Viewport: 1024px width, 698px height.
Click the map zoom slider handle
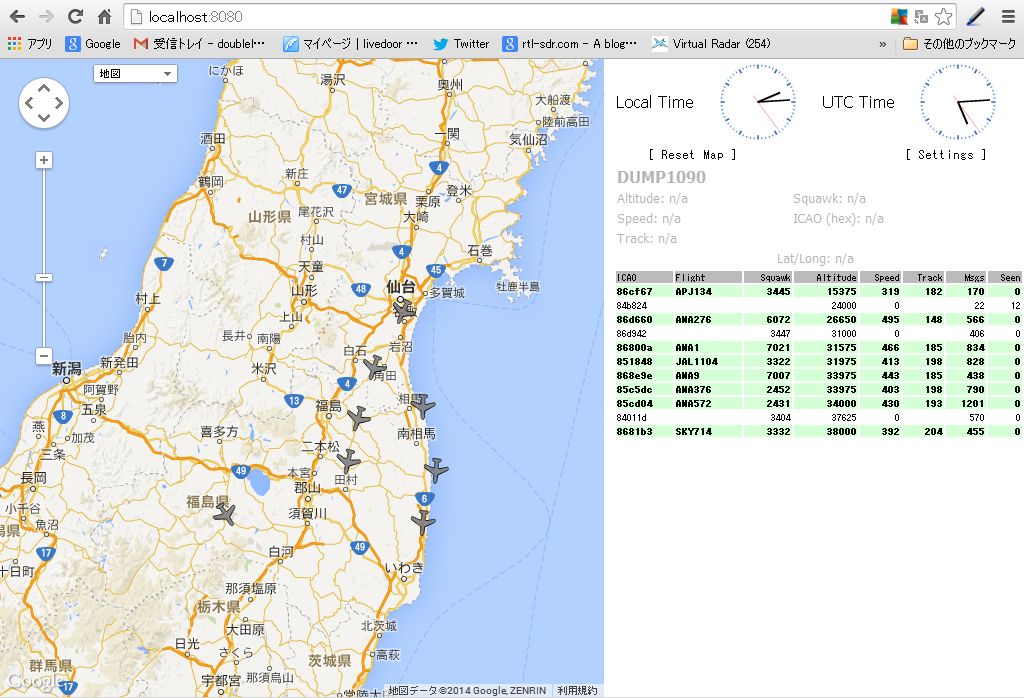pos(44,278)
